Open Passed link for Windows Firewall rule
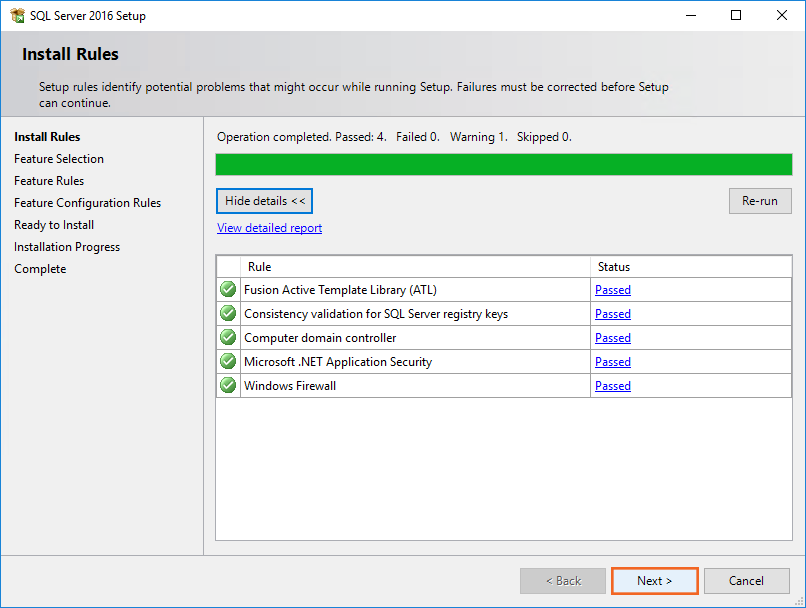This screenshot has width=806, height=608. (x=612, y=386)
